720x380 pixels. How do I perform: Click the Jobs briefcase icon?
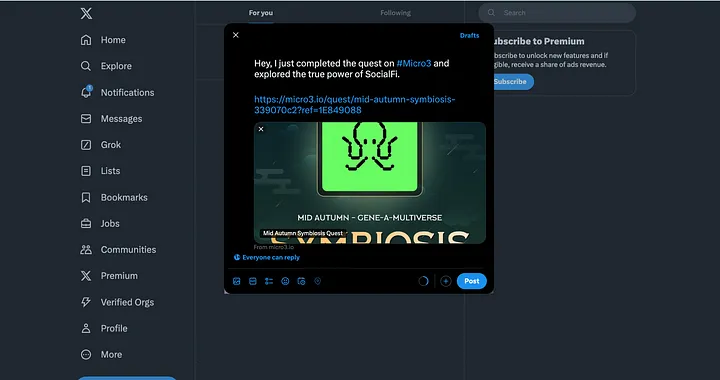pyautogui.click(x=86, y=224)
